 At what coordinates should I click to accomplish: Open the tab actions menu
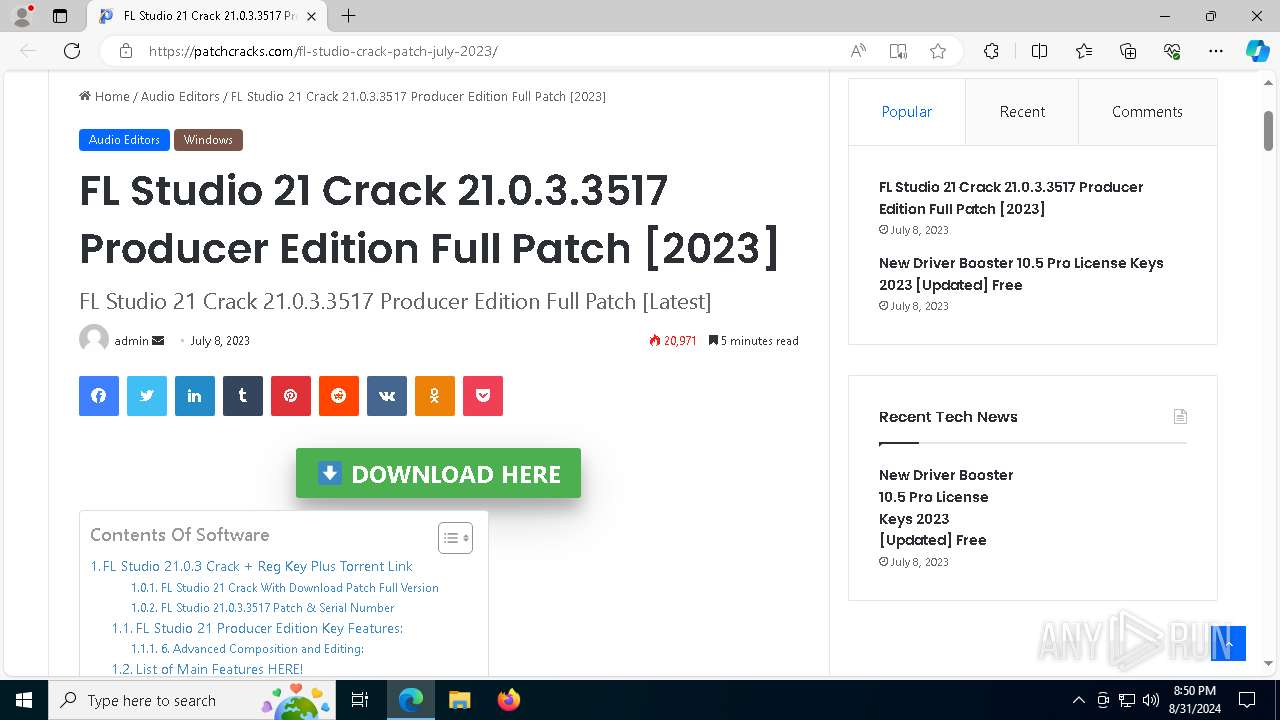point(60,16)
